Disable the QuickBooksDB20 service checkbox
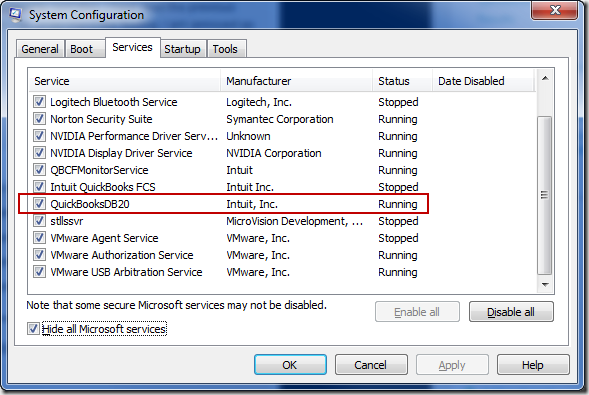Viewport: 589px width, 395px height. (x=39, y=204)
